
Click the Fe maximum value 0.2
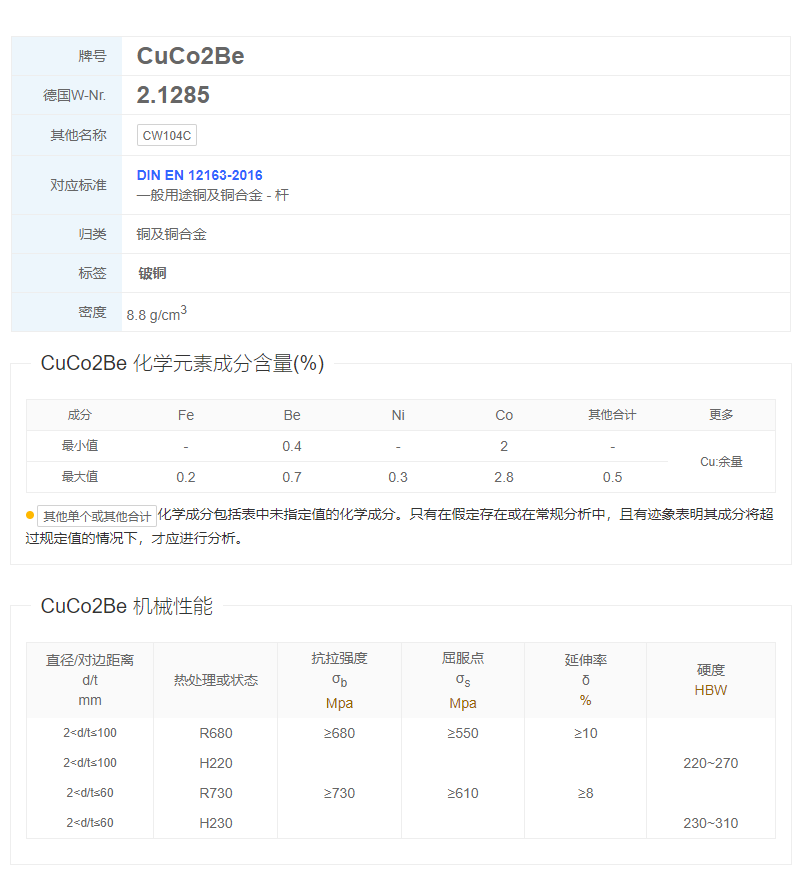(186, 477)
